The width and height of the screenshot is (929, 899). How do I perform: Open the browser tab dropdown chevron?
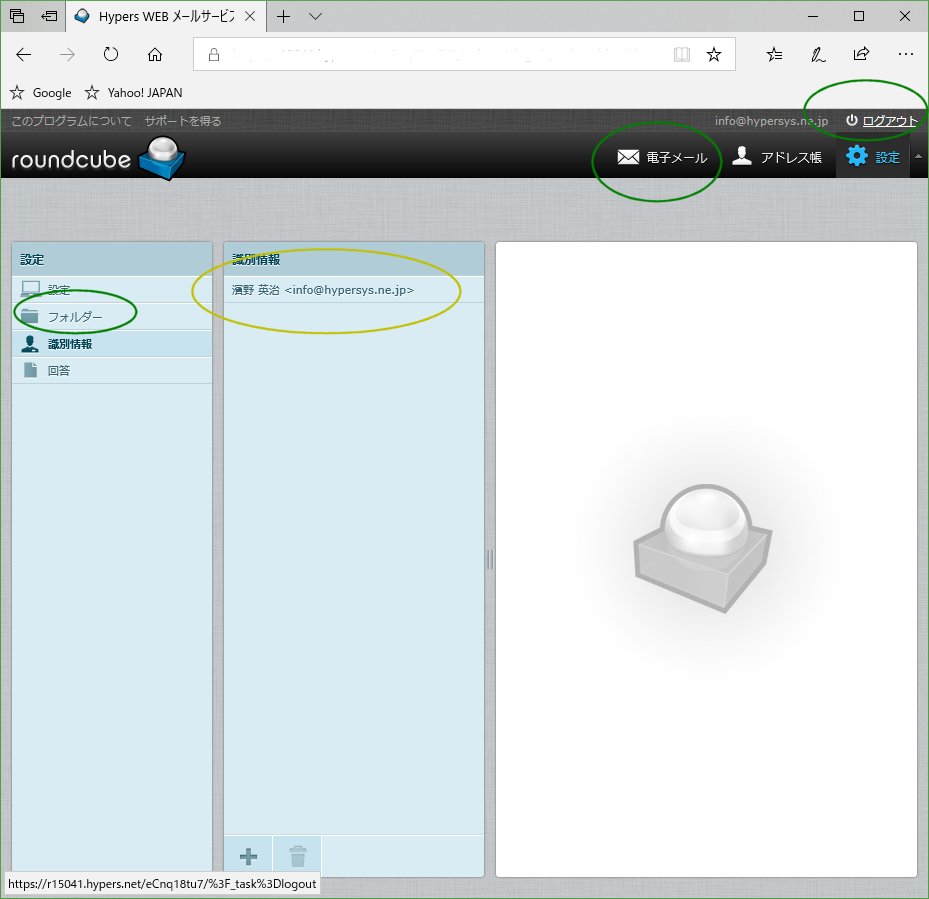(x=316, y=17)
